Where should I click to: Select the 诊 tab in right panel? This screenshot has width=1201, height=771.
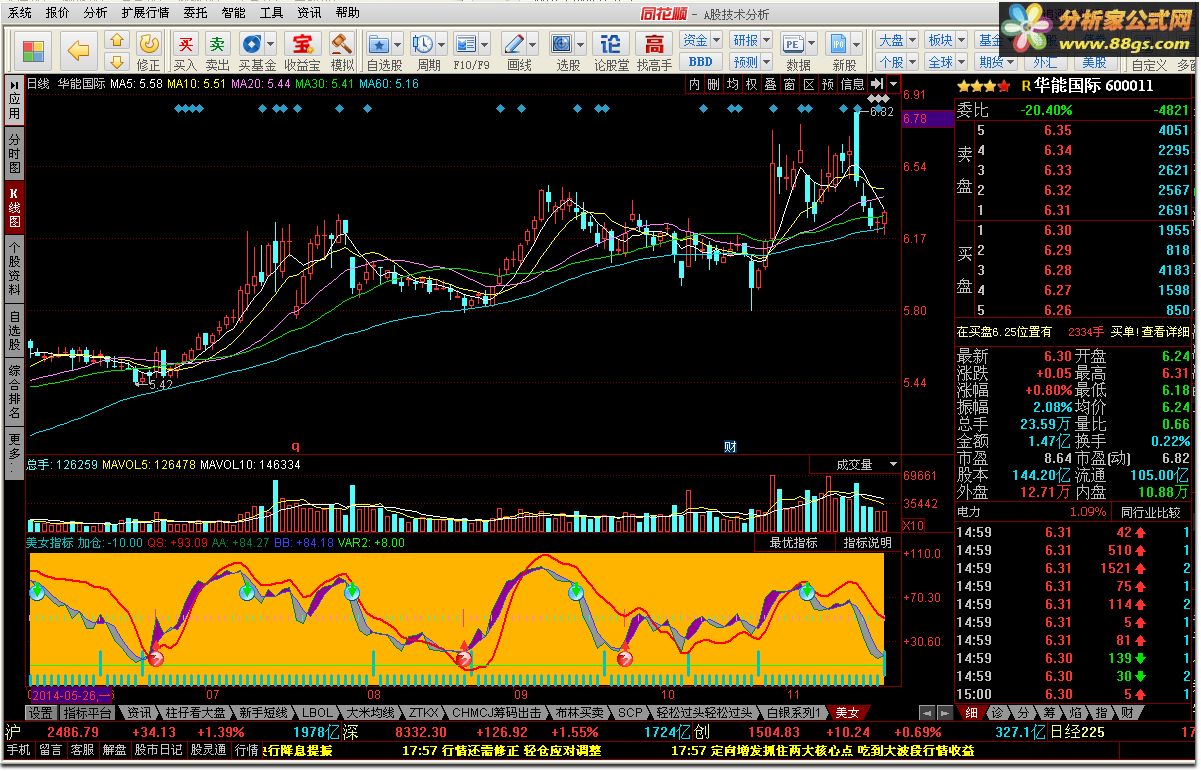[996, 713]
